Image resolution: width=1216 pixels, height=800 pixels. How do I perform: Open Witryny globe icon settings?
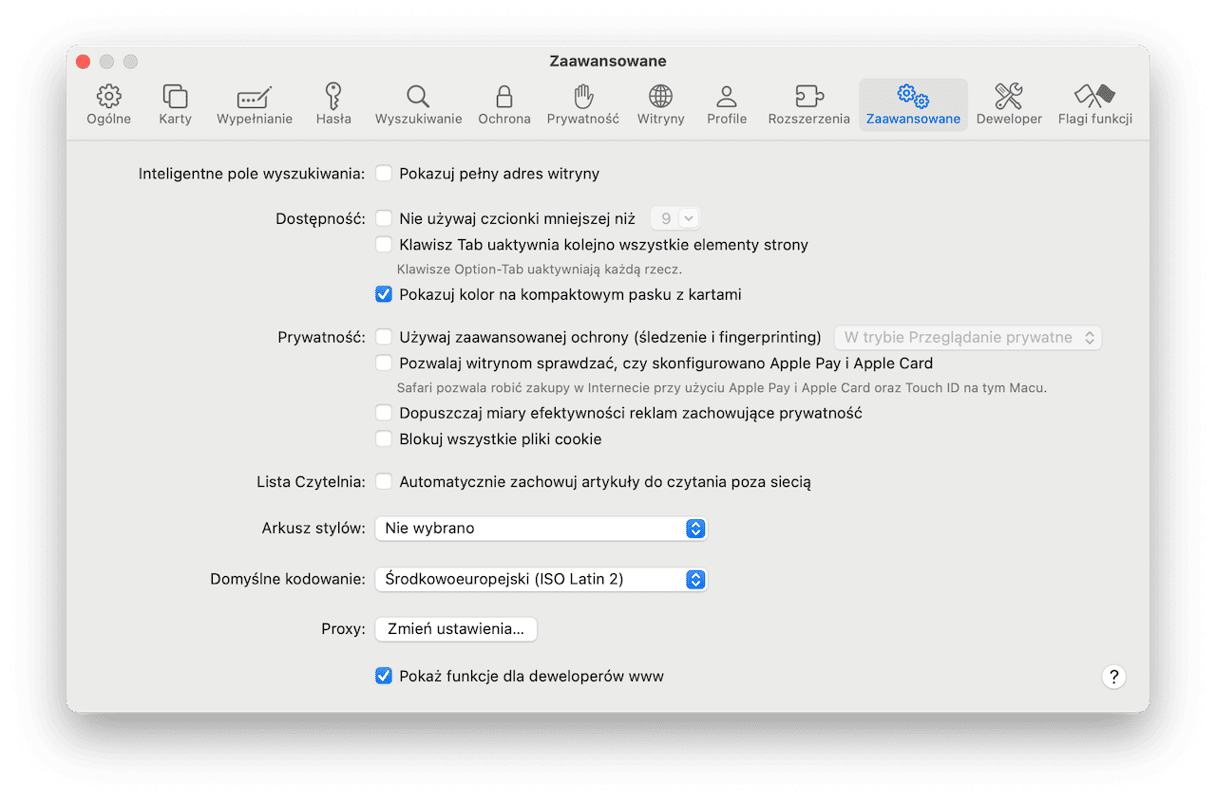(660, 97)
